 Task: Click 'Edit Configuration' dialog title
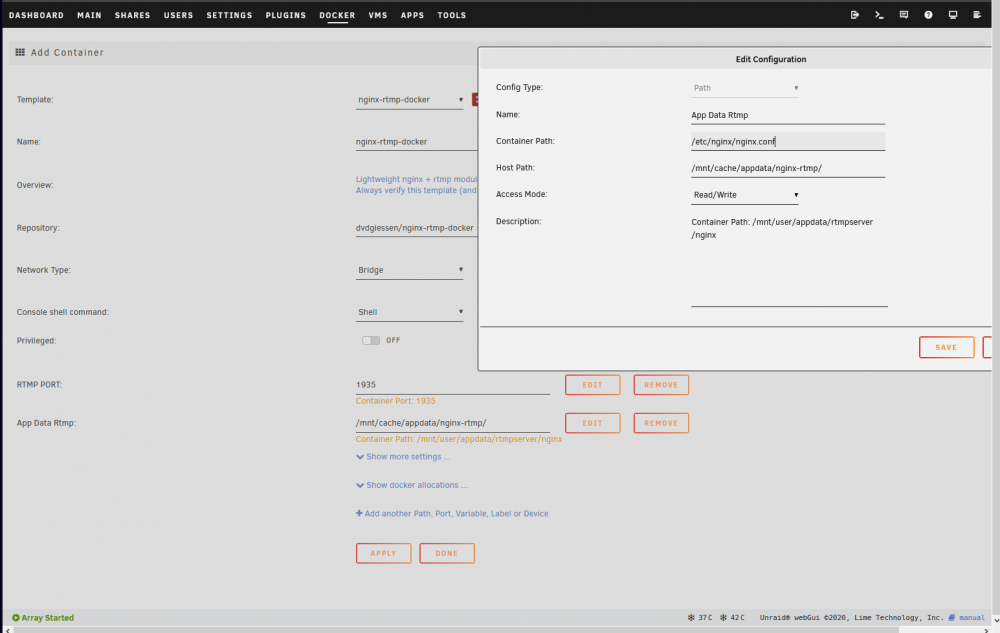[x=771, y=59]
